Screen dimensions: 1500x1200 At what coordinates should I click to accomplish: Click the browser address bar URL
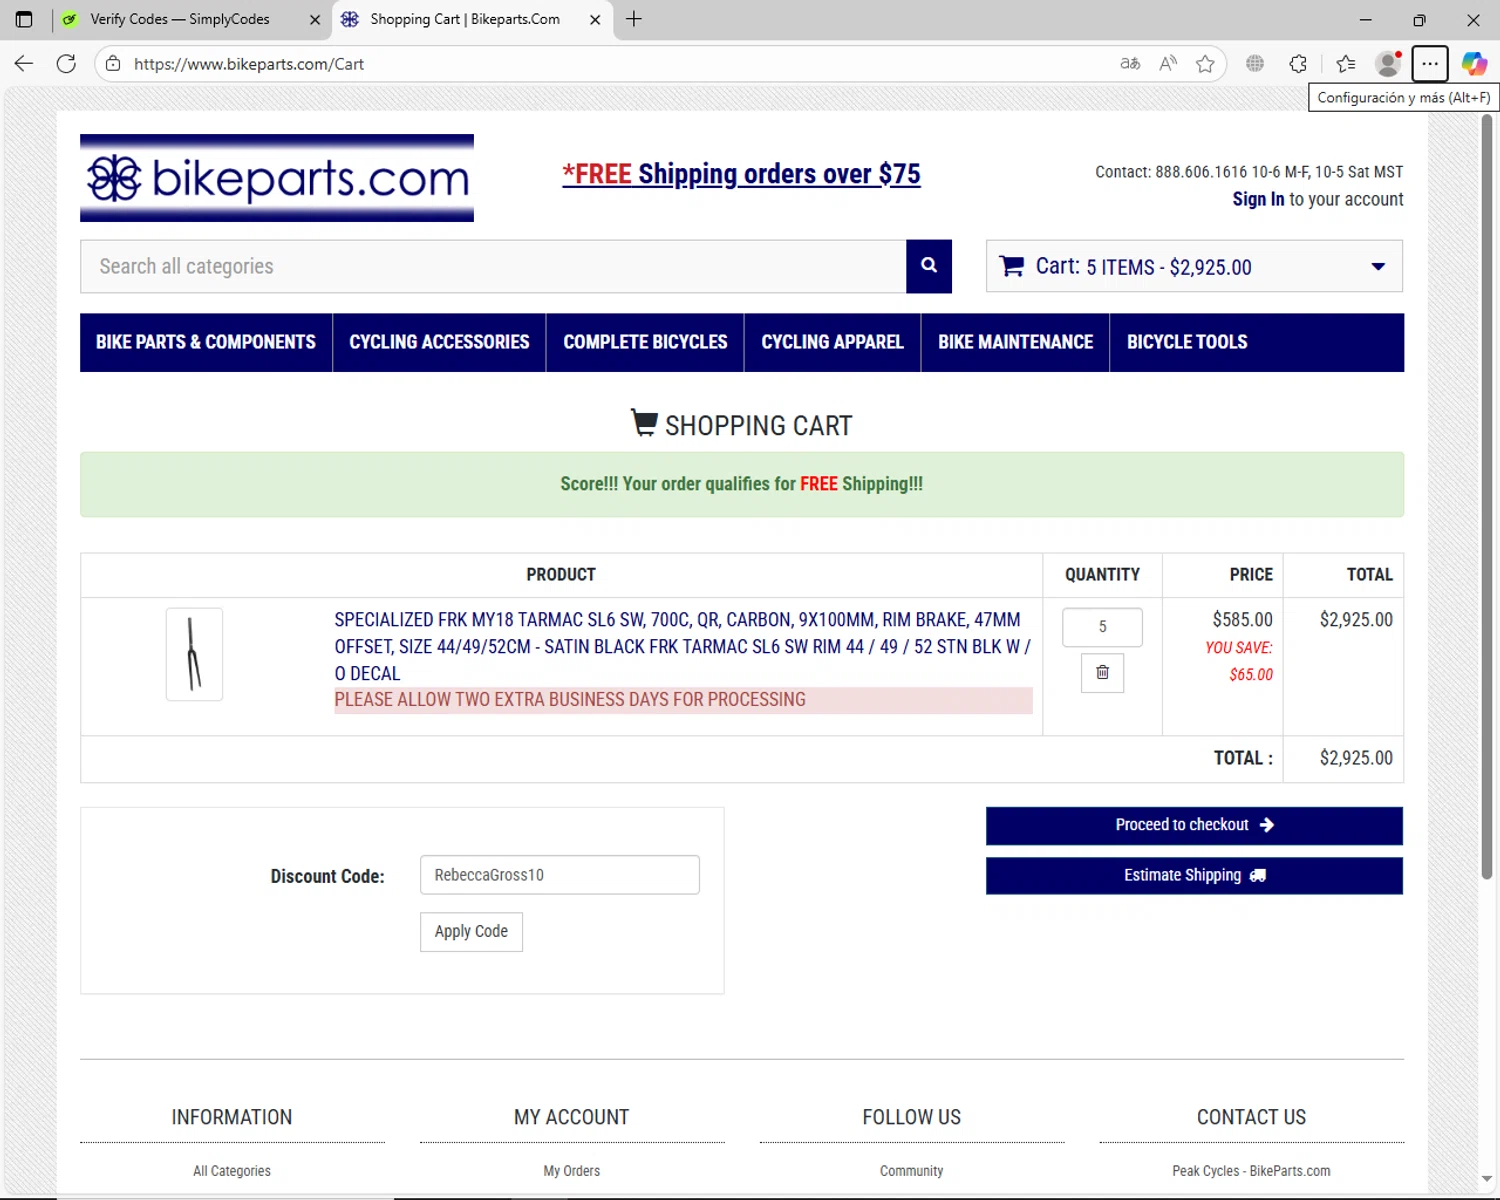pos(249,64)
